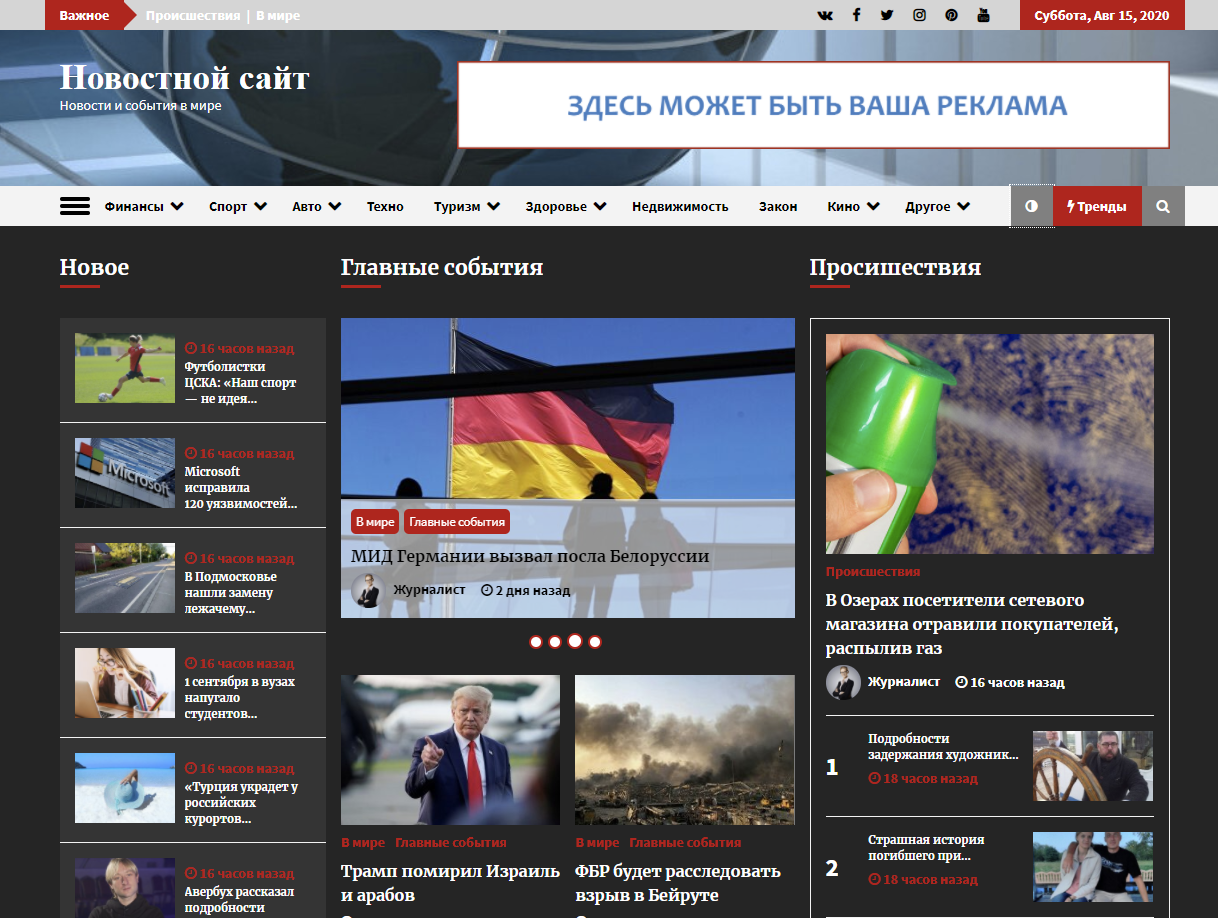This screenshot has height=918, width=1218.
Task: Click the Тренды button
Action: (x=1097, y=207)
